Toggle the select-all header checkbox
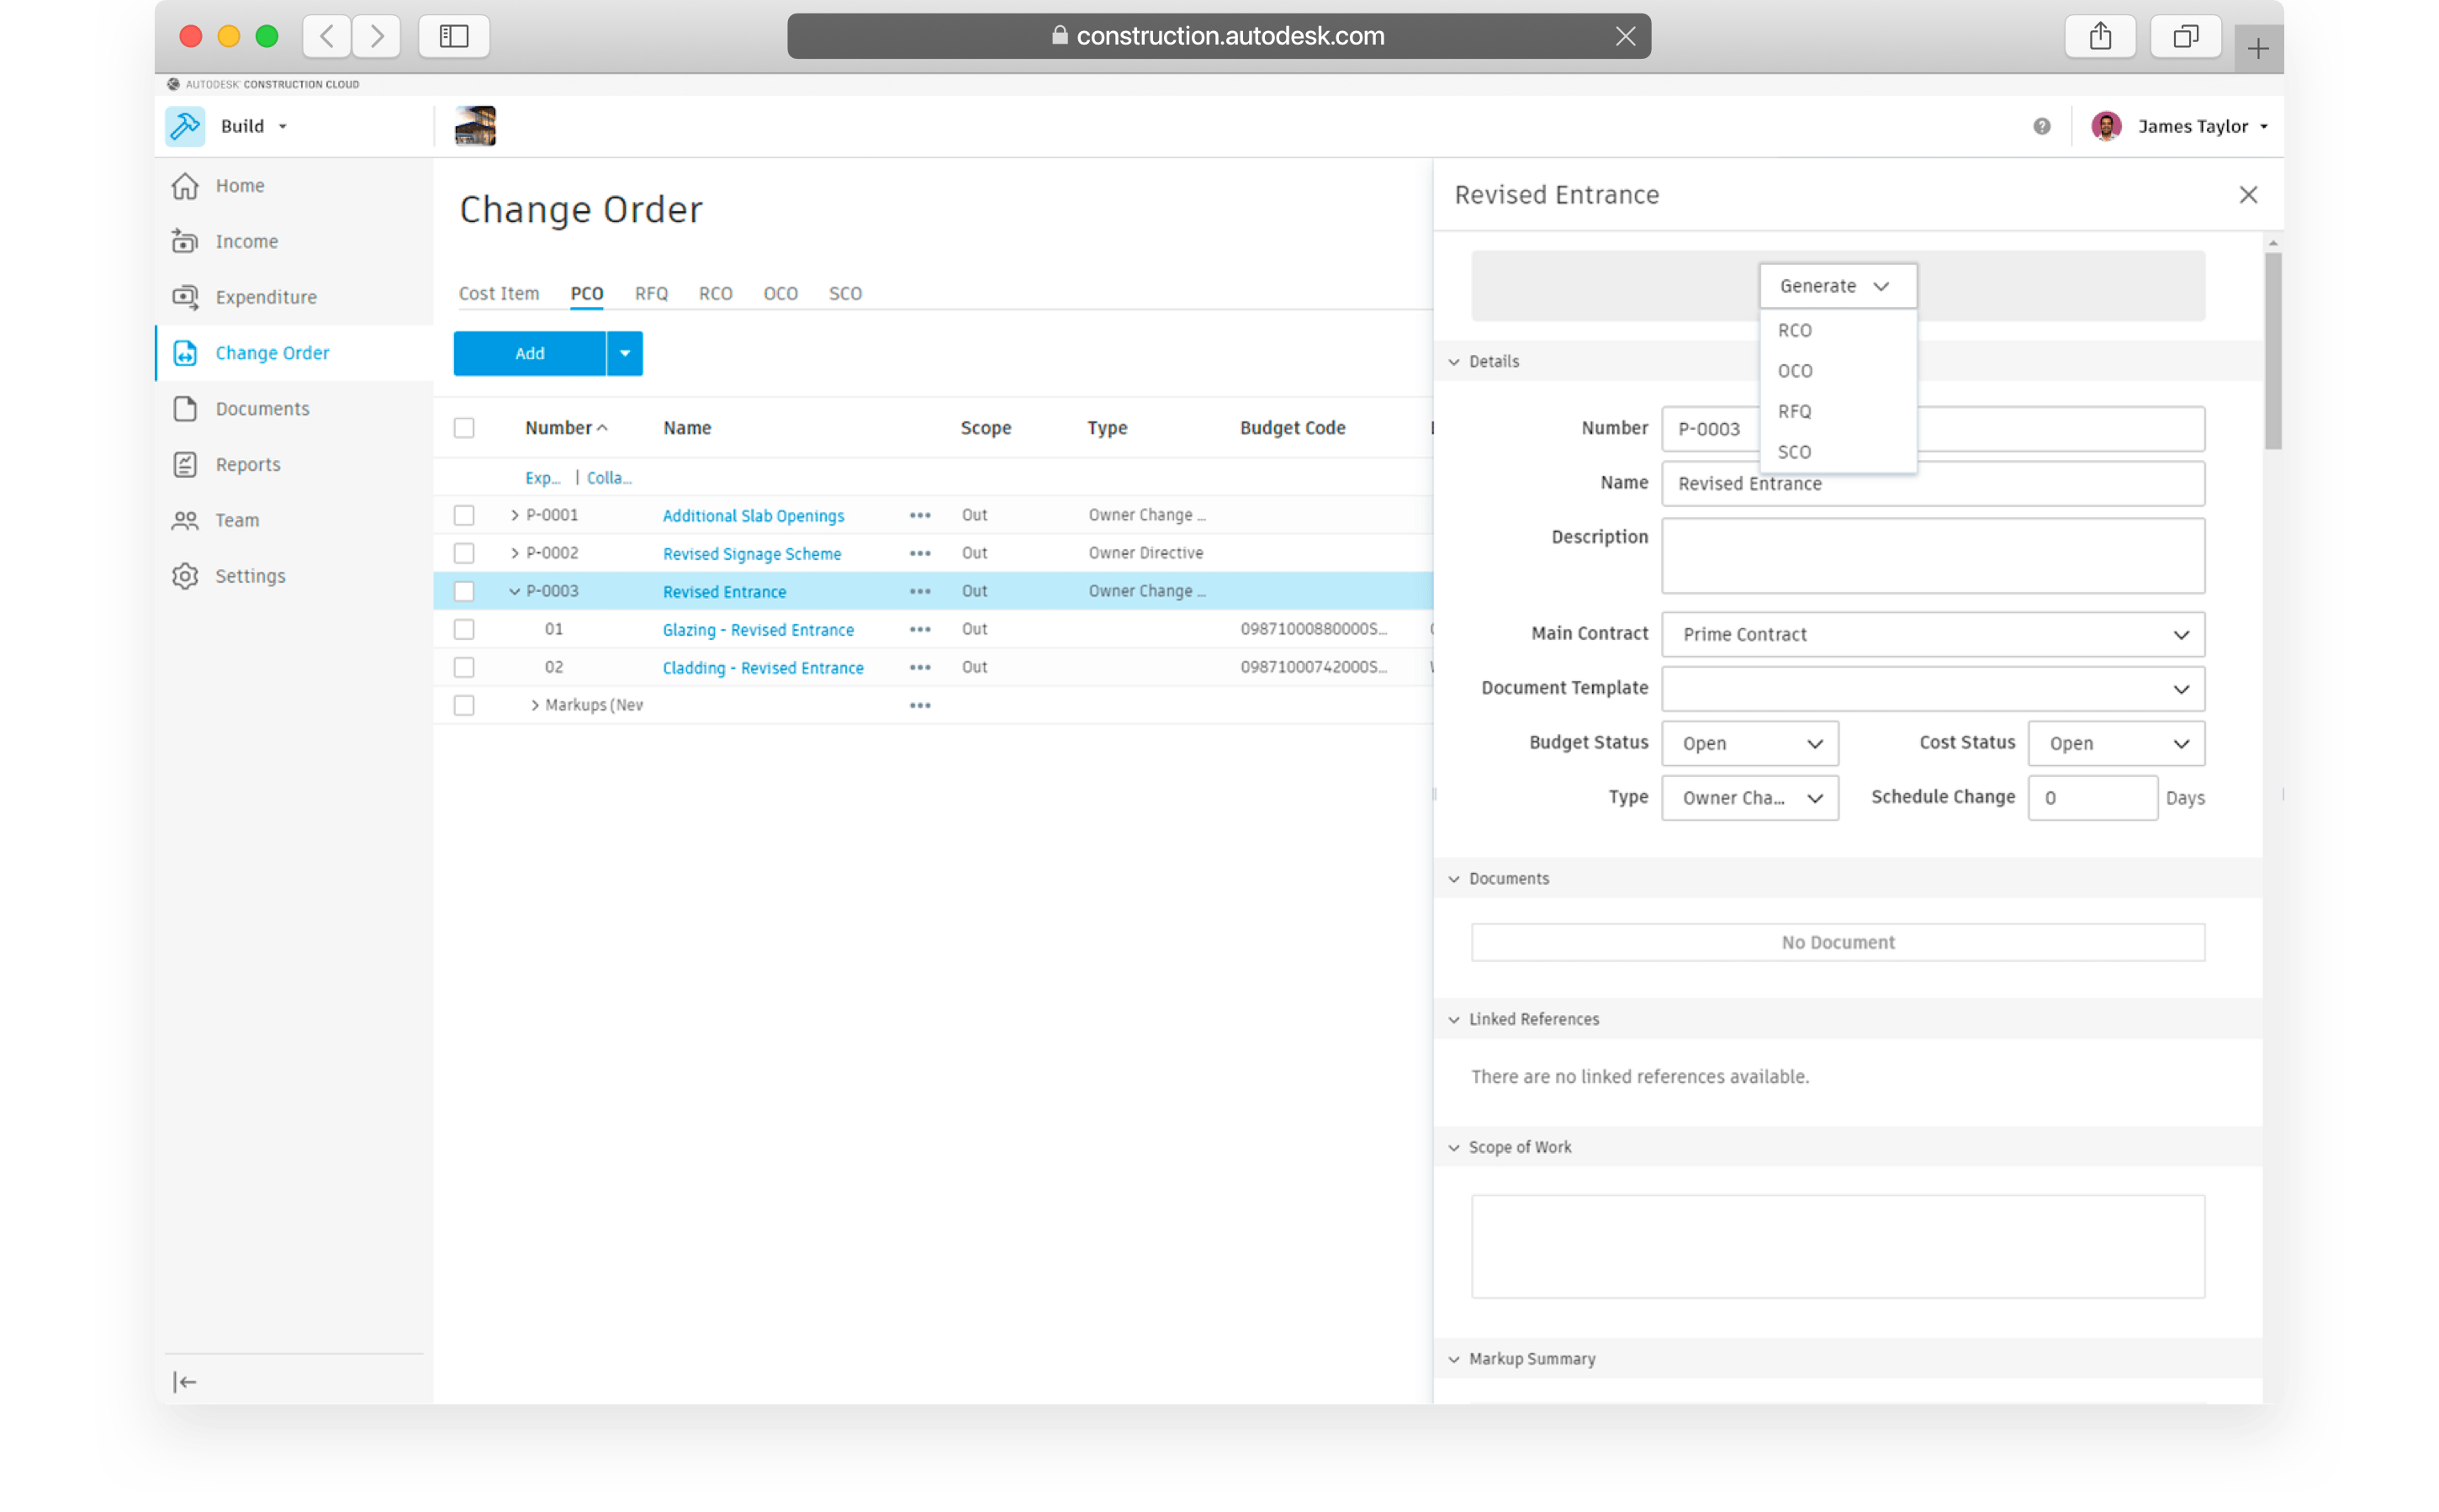 464,428
